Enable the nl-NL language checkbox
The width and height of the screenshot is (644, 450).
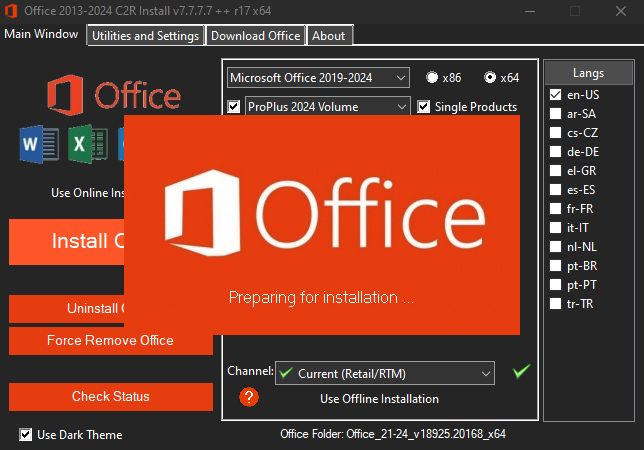(555, 246)
